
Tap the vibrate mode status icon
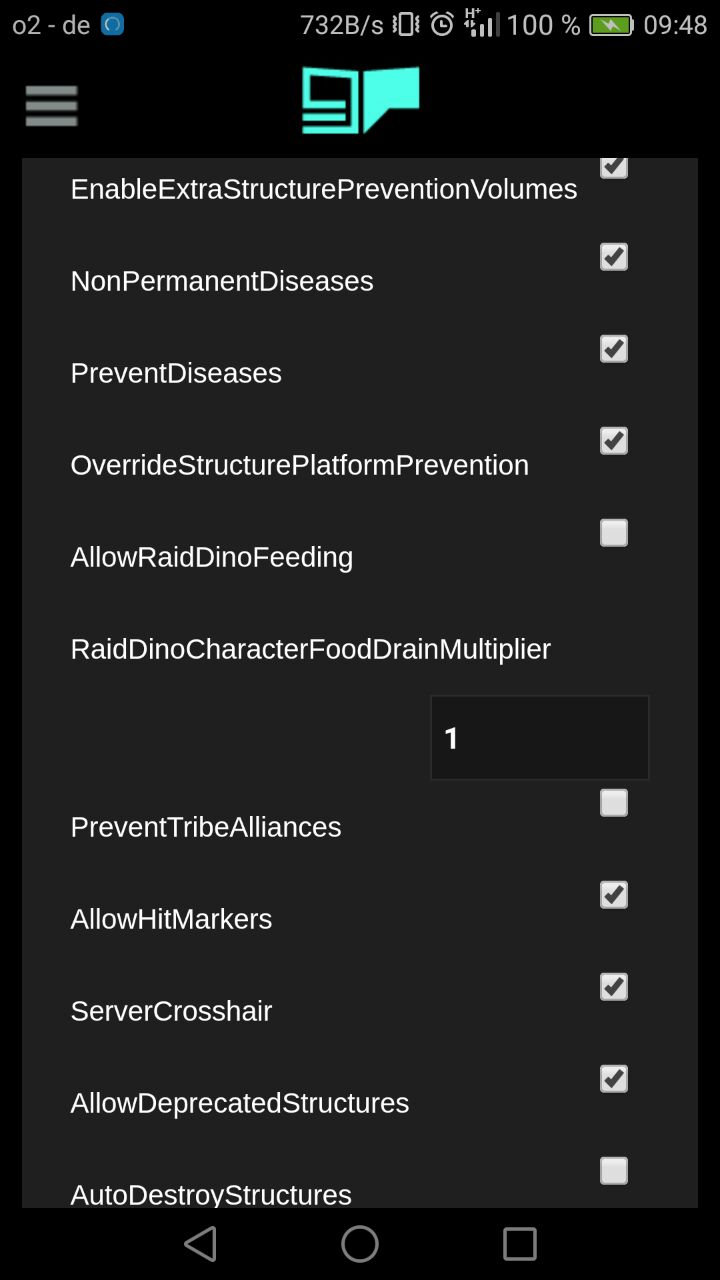pos(406,25)
